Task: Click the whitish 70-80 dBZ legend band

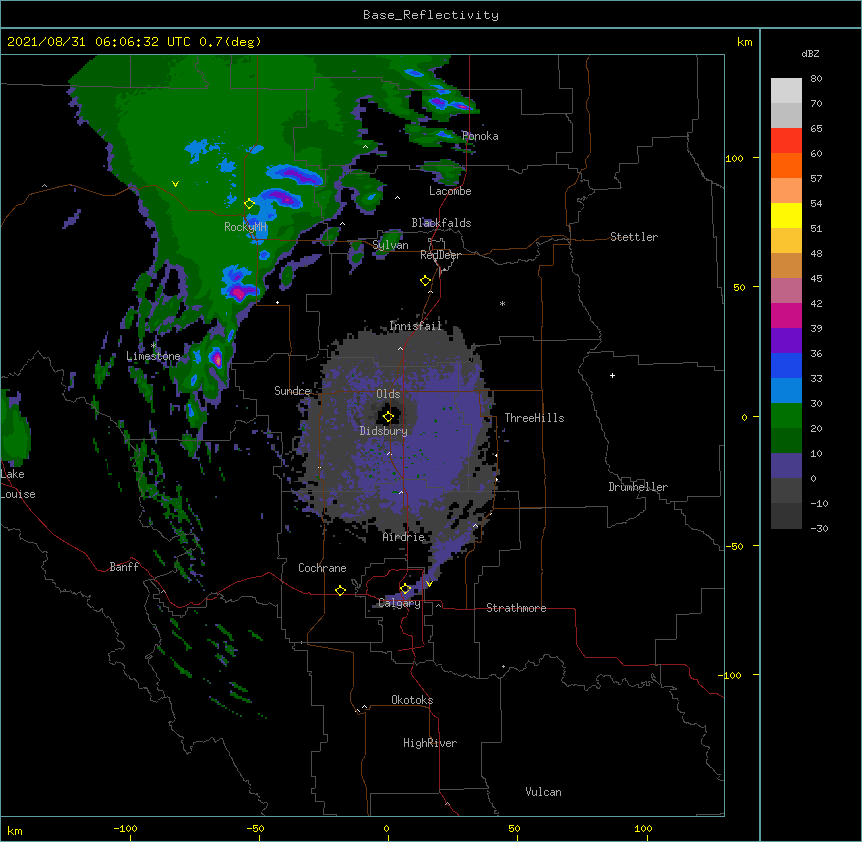Action: [786, 91]
